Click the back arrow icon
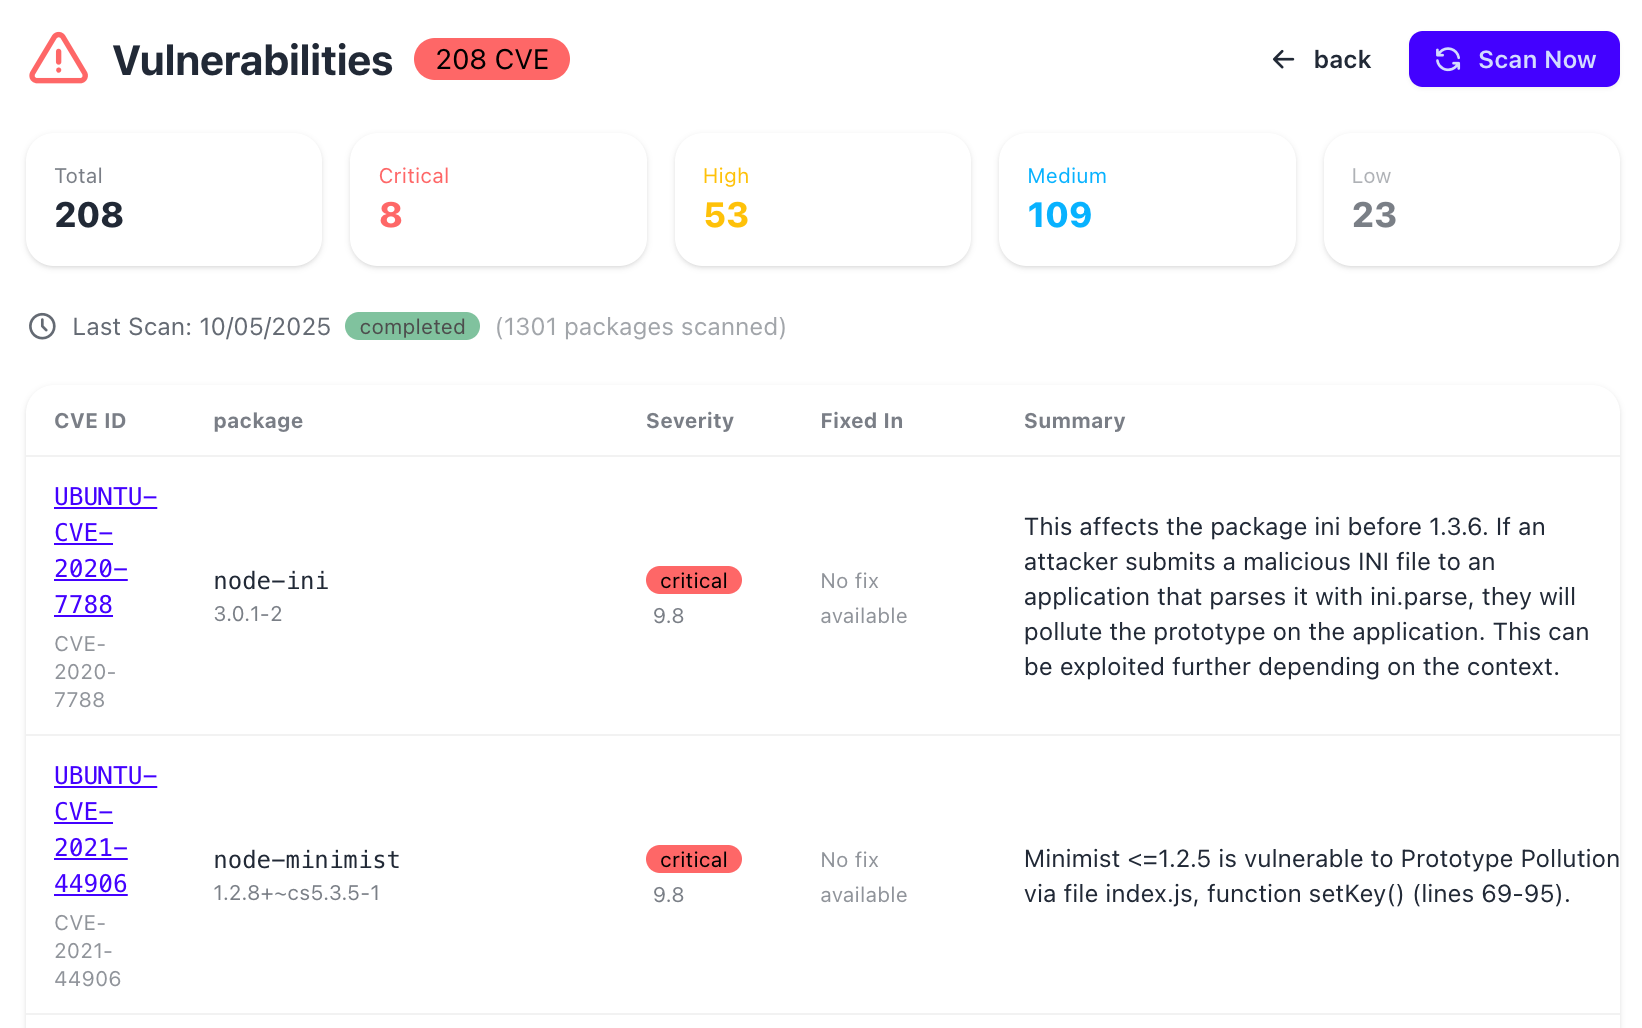 tap(1283, 60)
